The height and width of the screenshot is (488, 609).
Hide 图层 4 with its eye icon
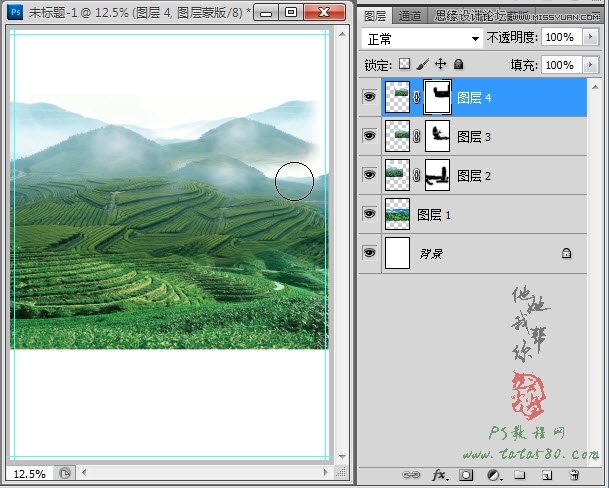(369, 96)
